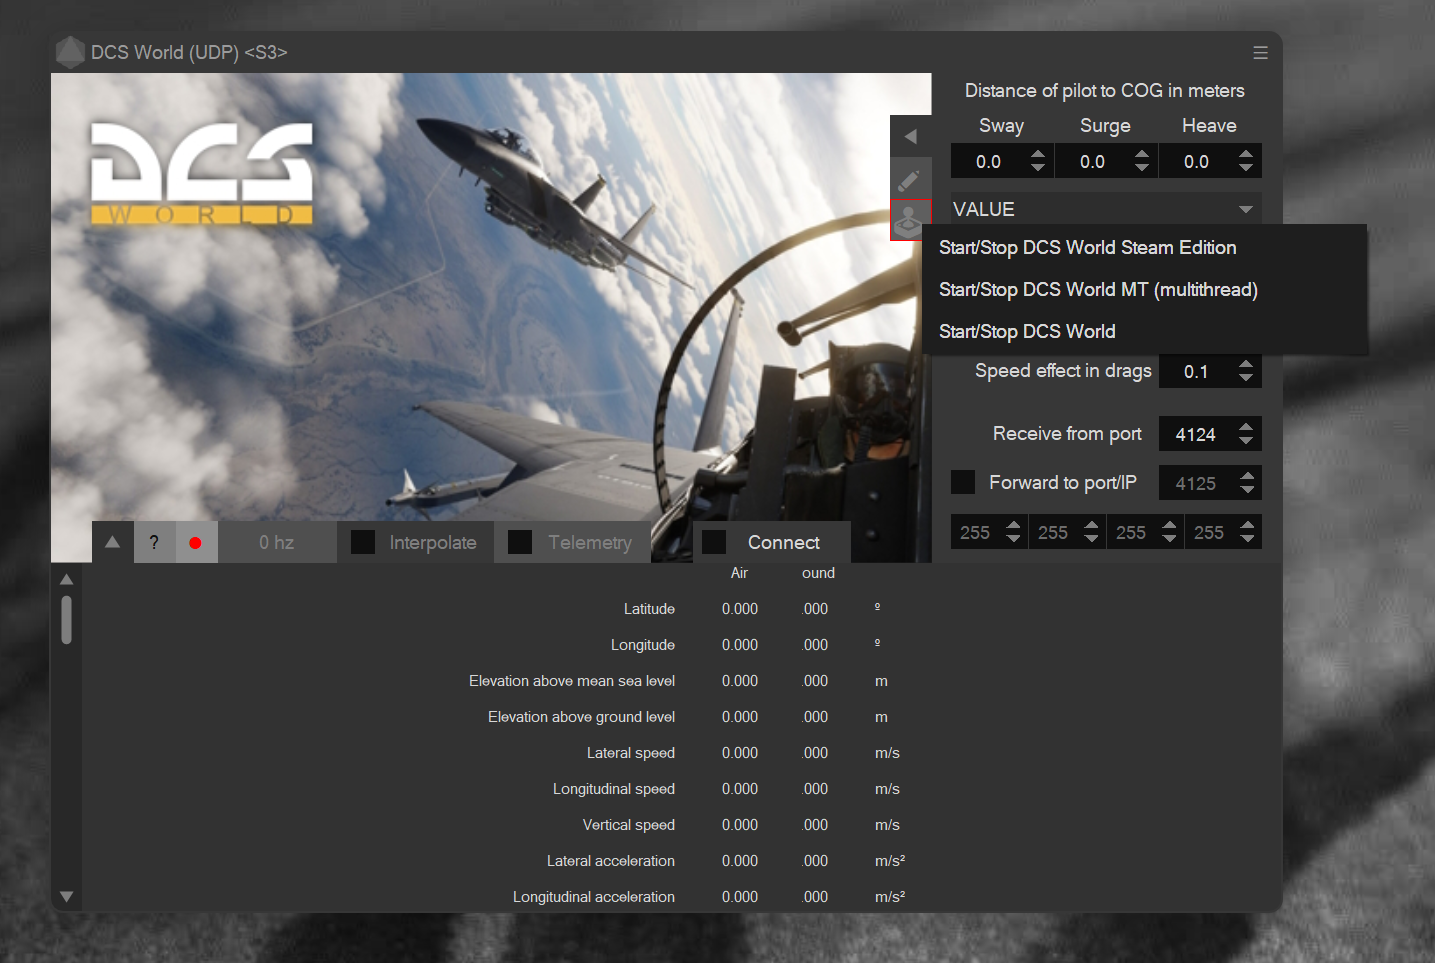Click the left-pointing collapse arrow icon
Image resolution: width=1435 pixels, height=963 pixels.
(910, 136)
